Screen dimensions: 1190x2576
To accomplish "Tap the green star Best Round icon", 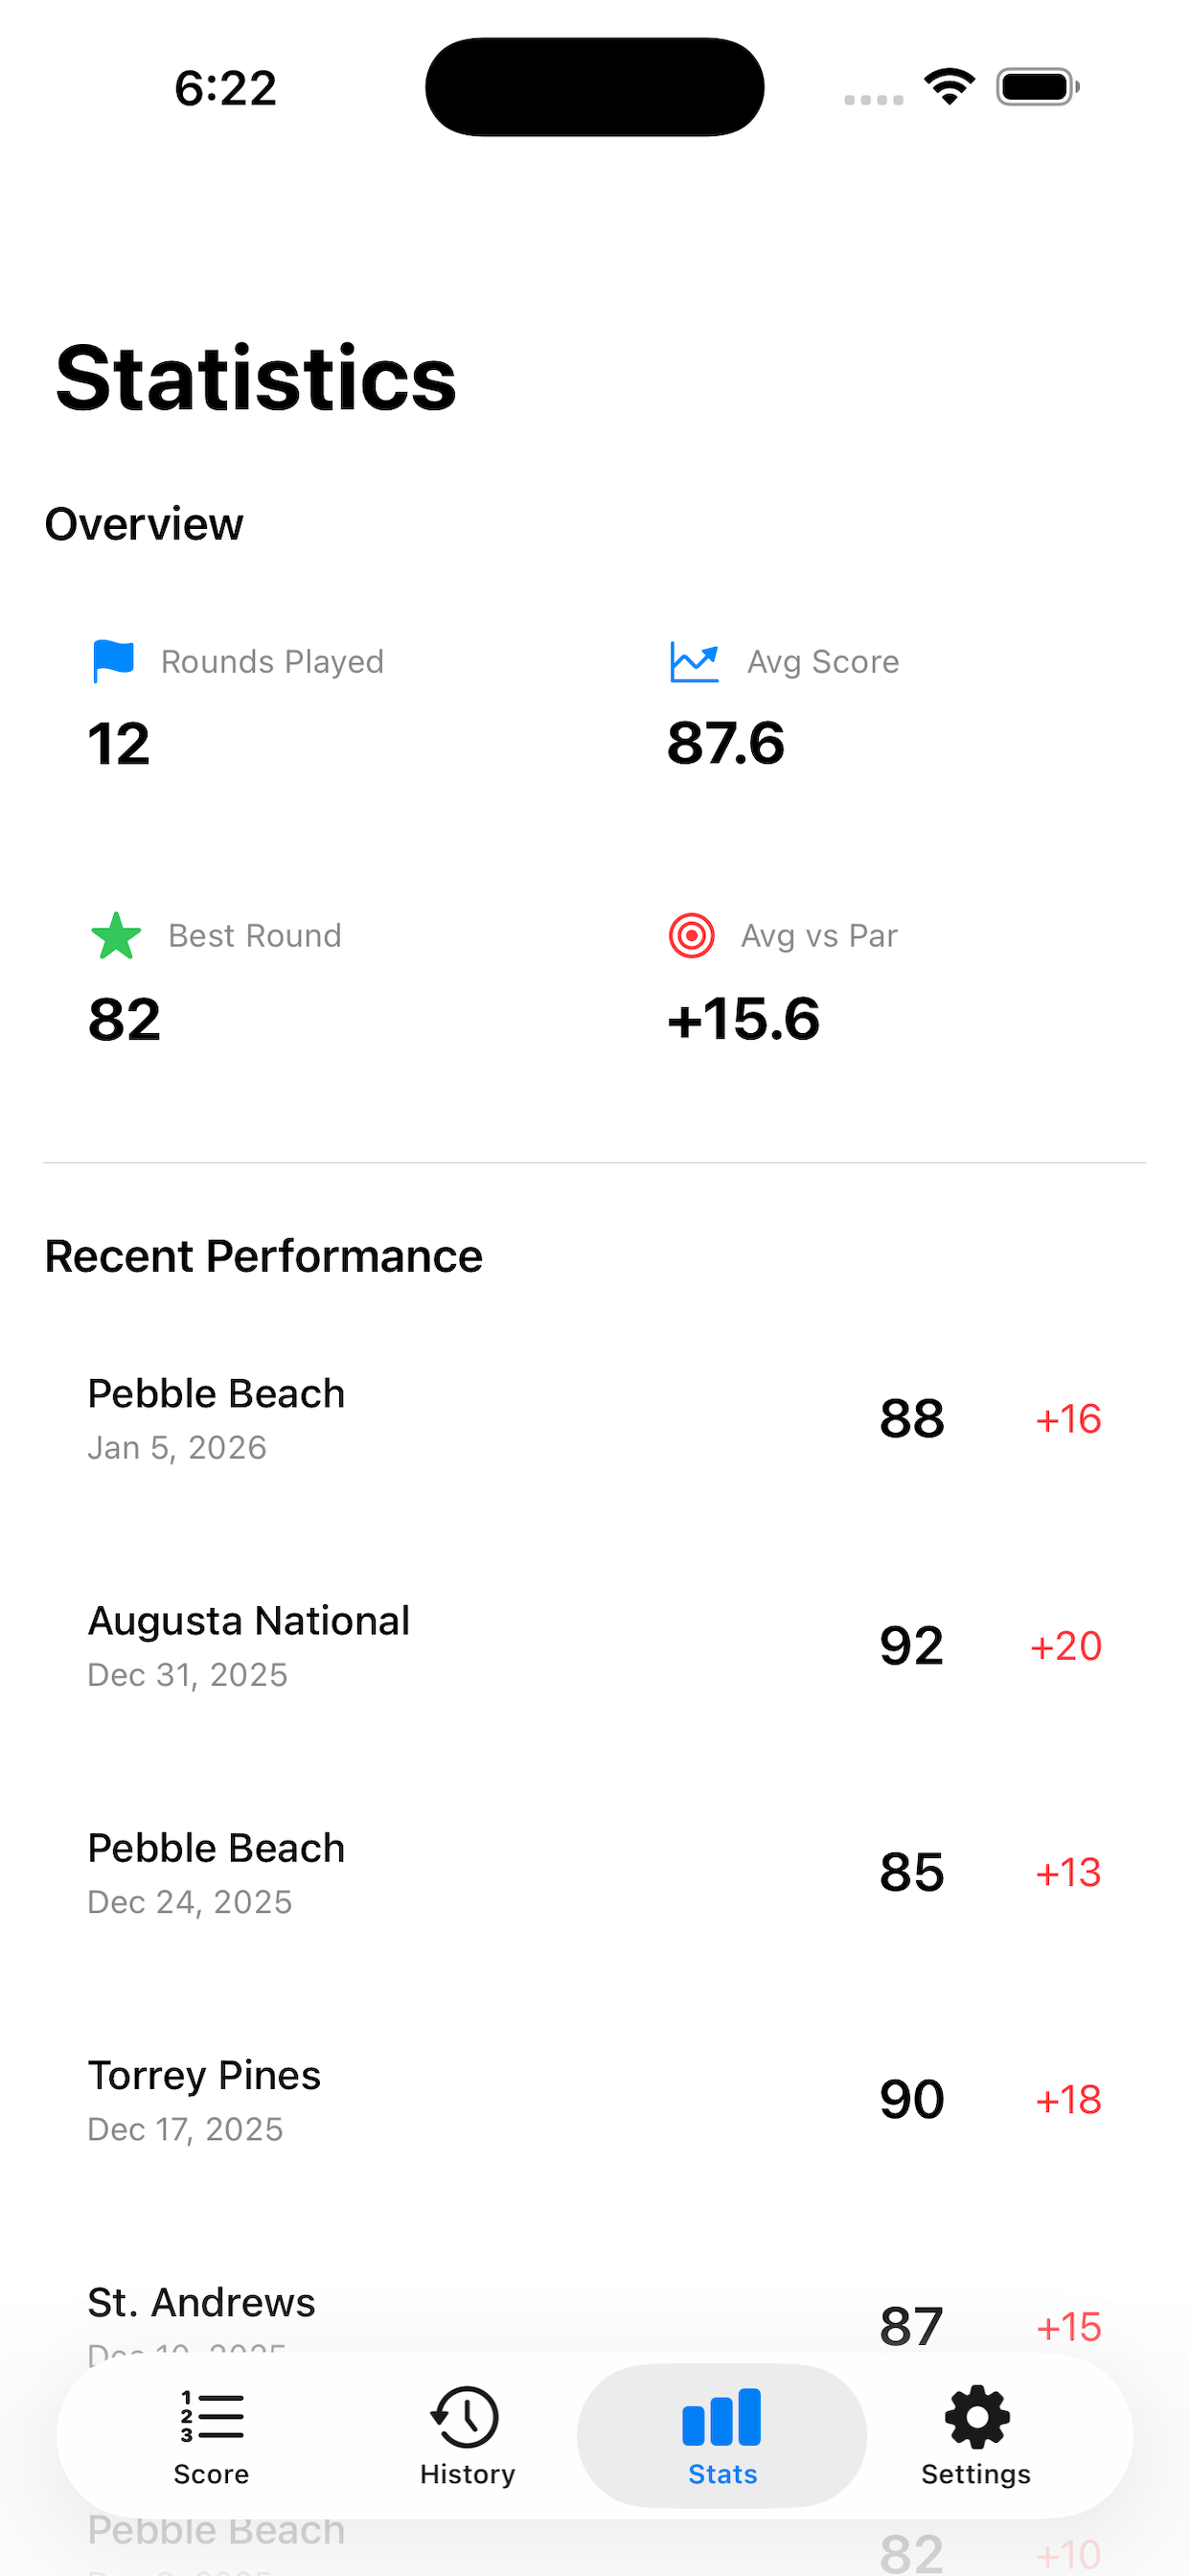I will coord(116,936).
